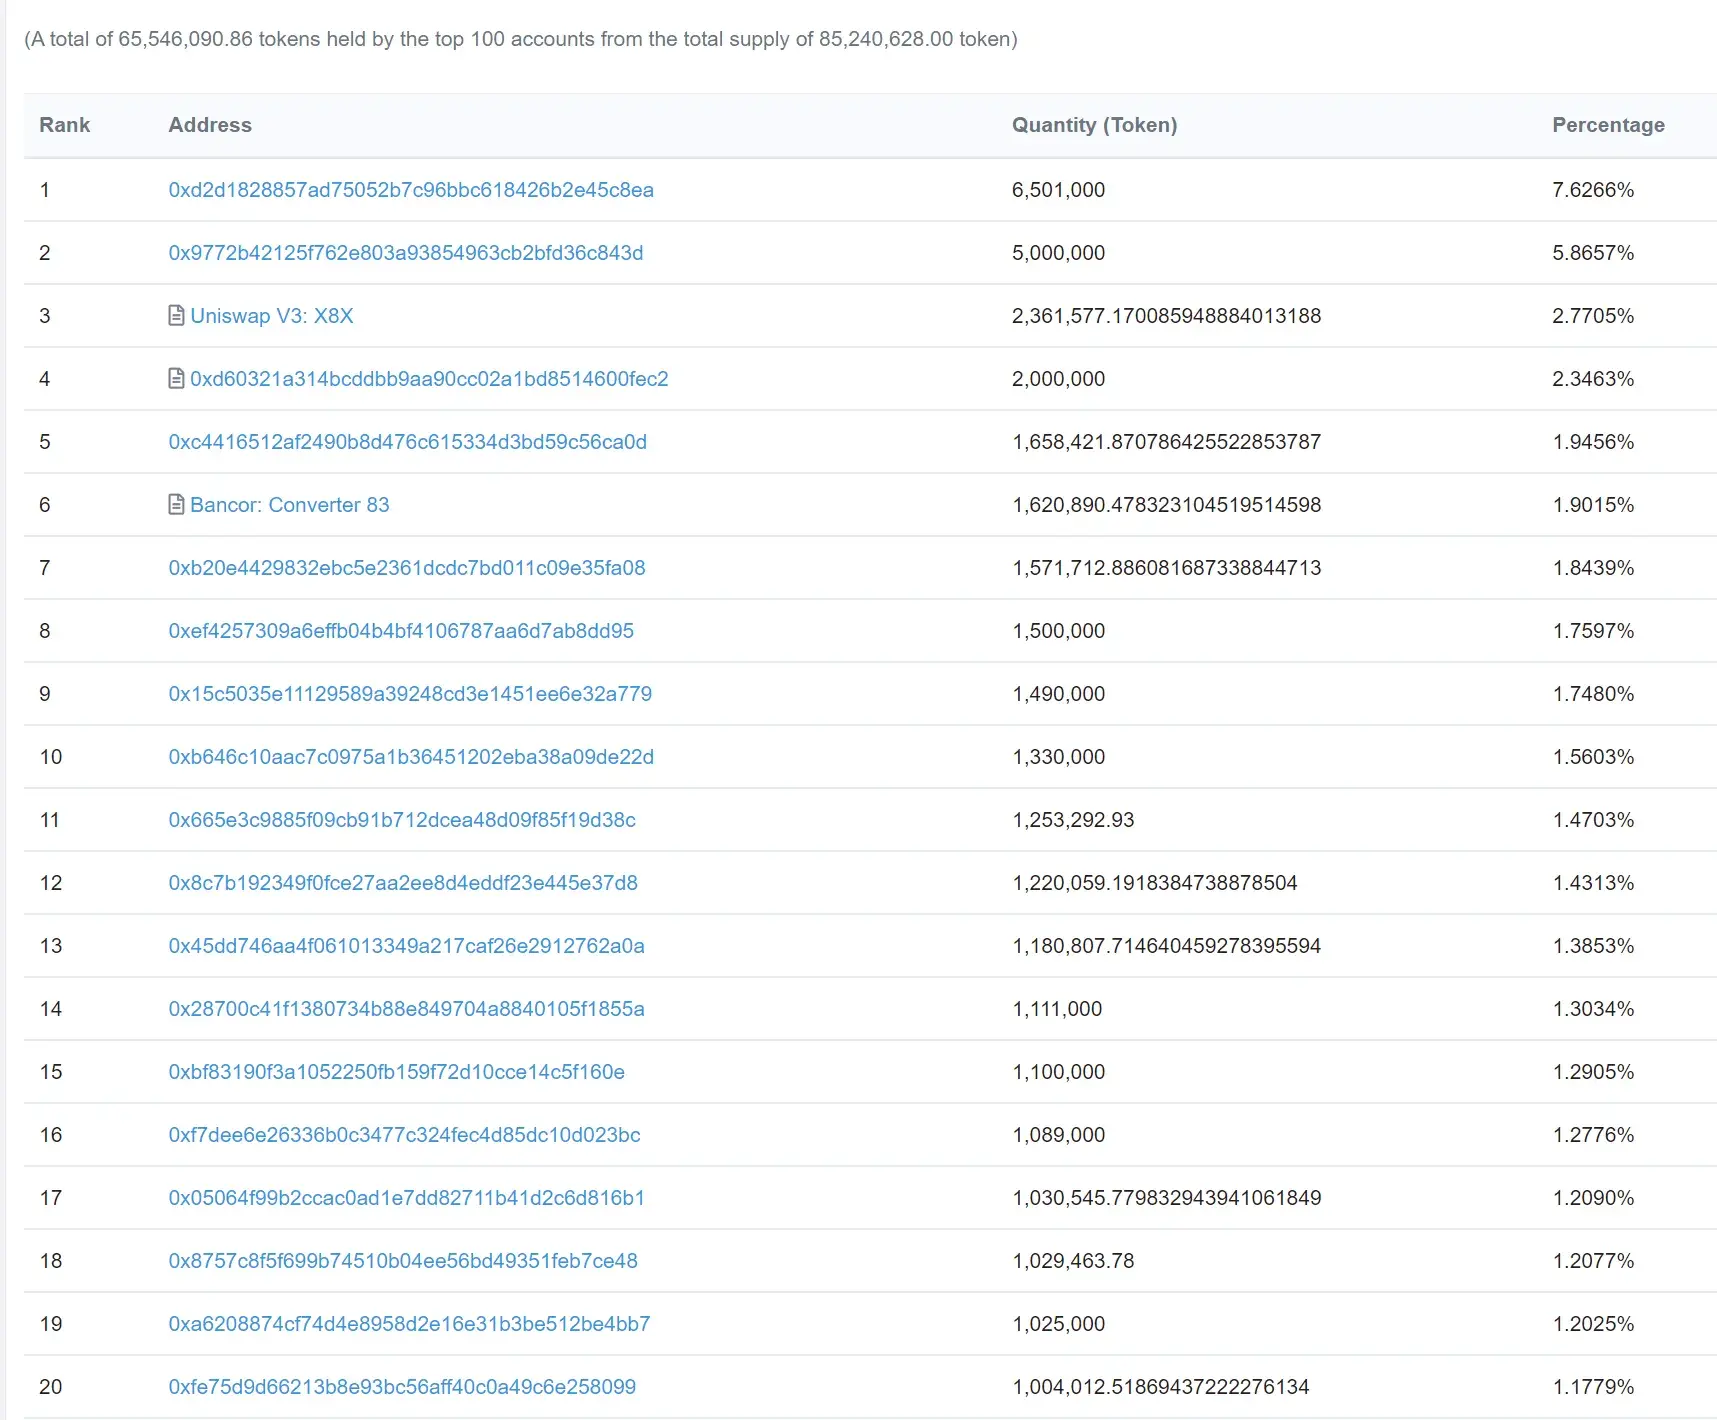Select percentage 5.8657%

click(1593, 253)
